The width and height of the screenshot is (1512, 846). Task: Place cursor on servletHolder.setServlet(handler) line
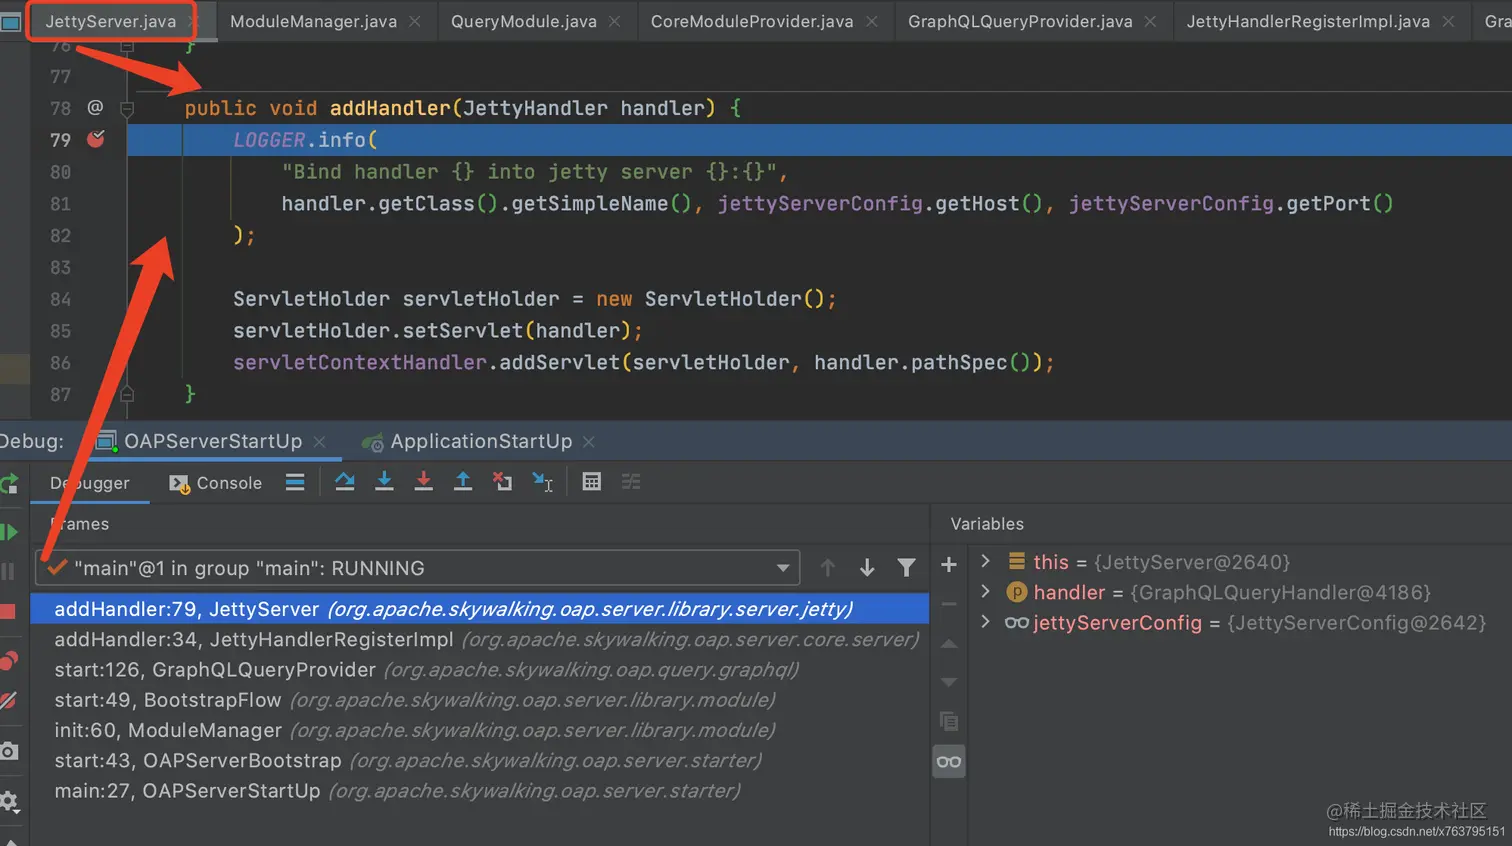pos(438,331)
